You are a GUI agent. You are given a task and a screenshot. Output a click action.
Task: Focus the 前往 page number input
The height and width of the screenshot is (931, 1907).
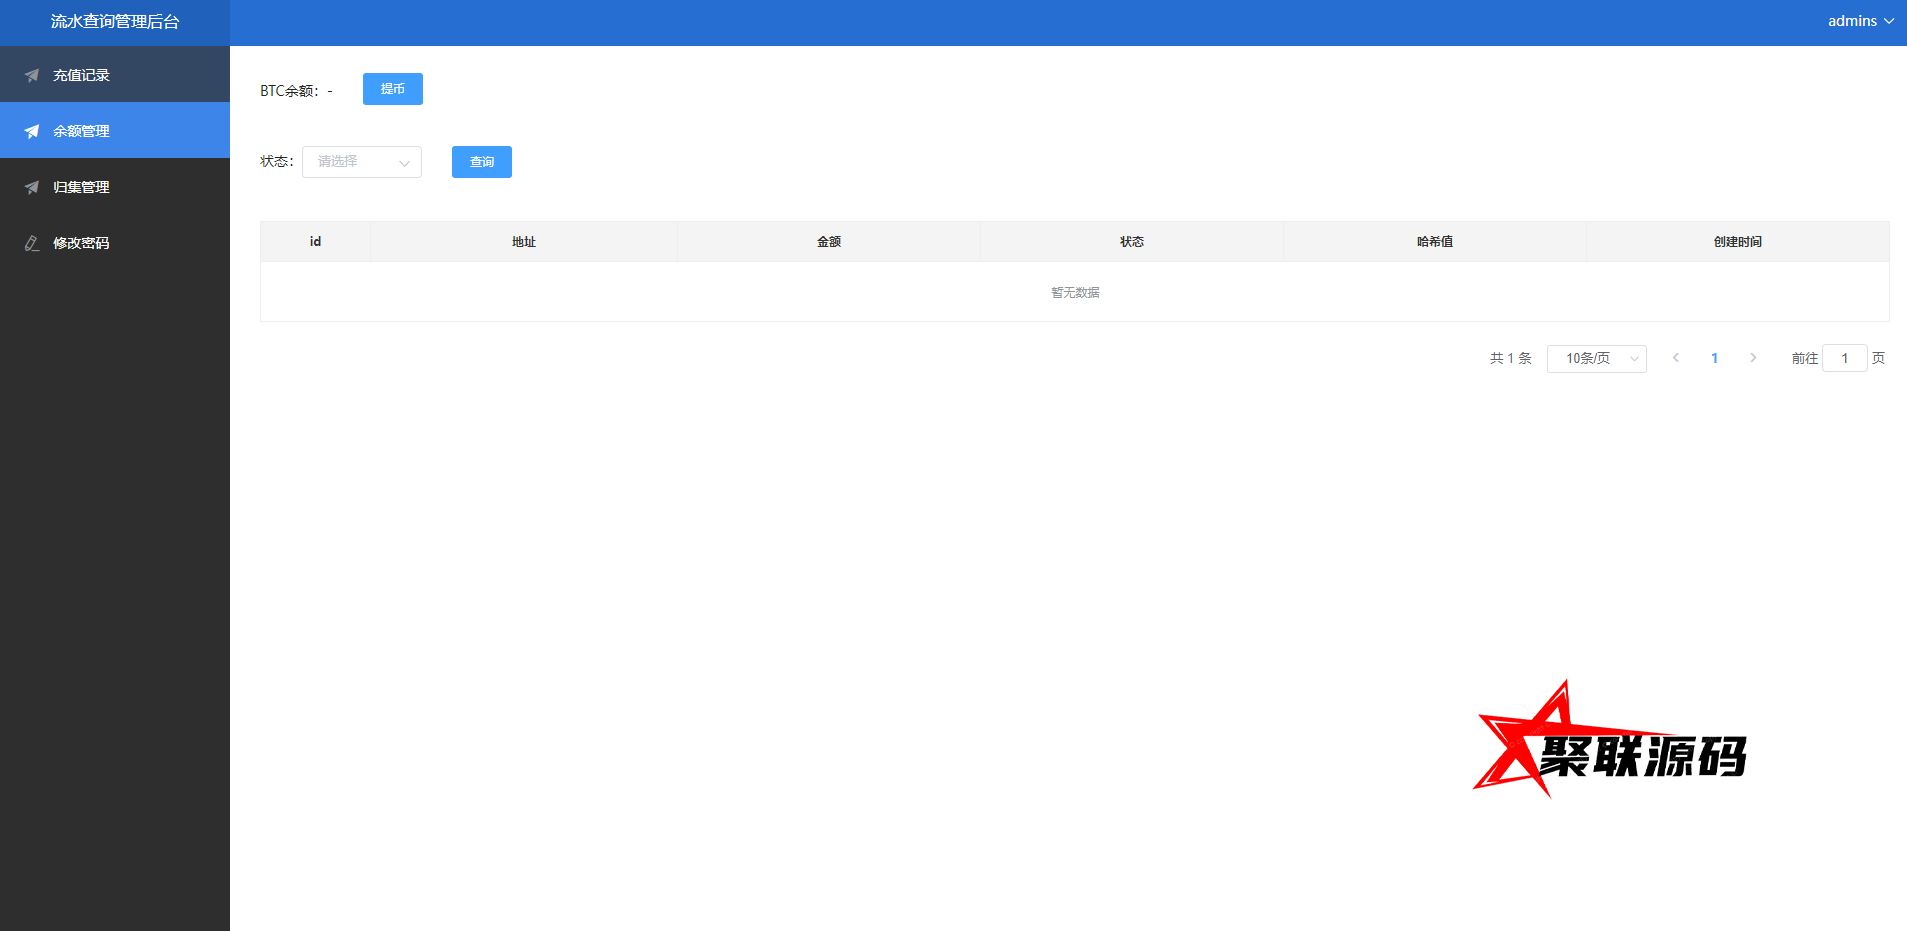(1845, 358)
